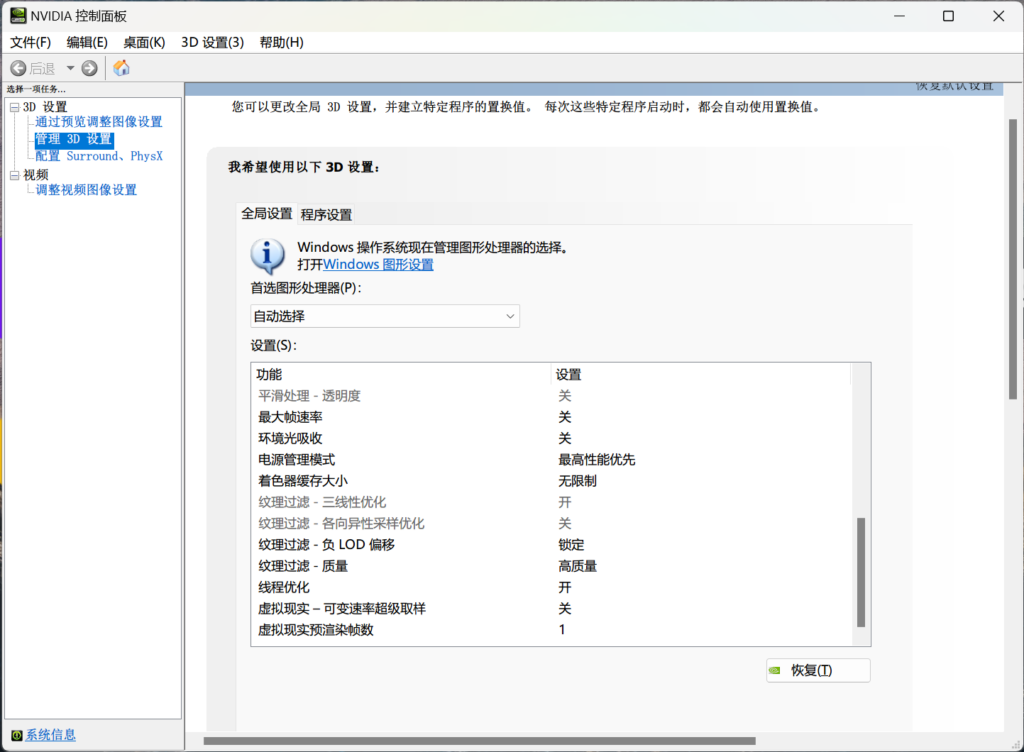The image size is (1024, 752).
Task: Click the NVIDIA logo icon in title bar
Action: pos(19,16)
